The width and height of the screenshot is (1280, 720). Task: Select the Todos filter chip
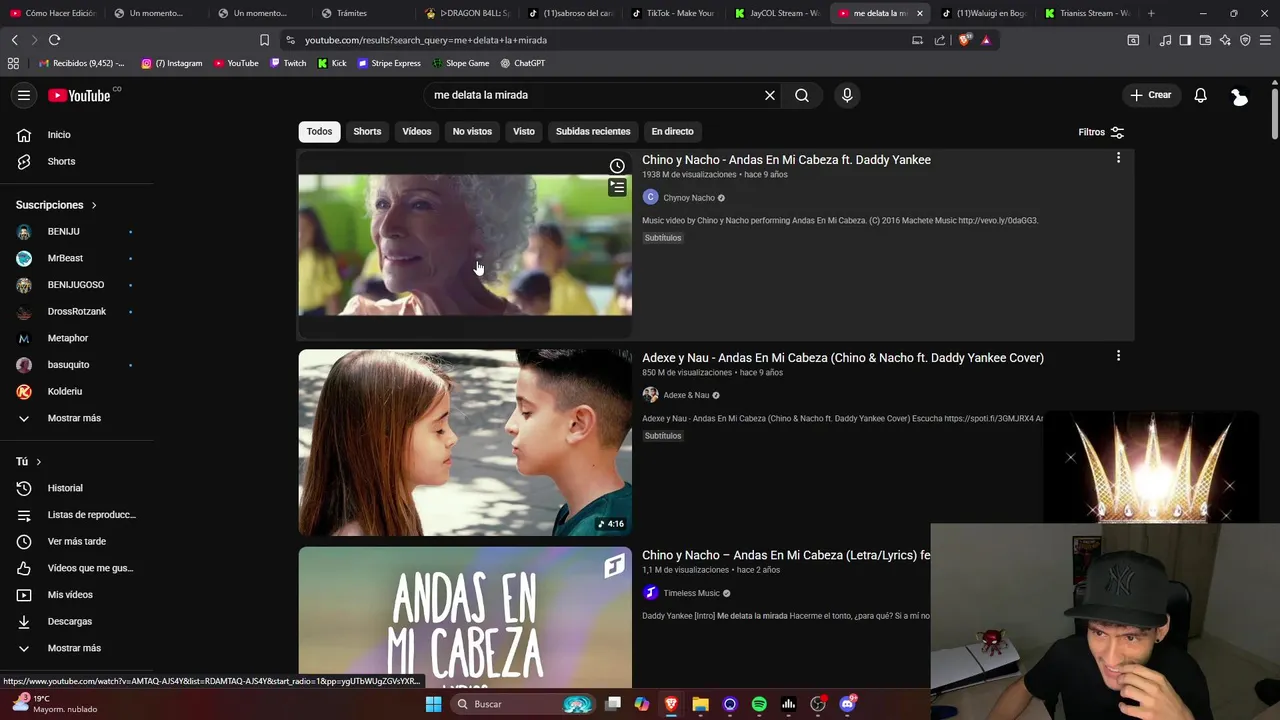(319, 131)
